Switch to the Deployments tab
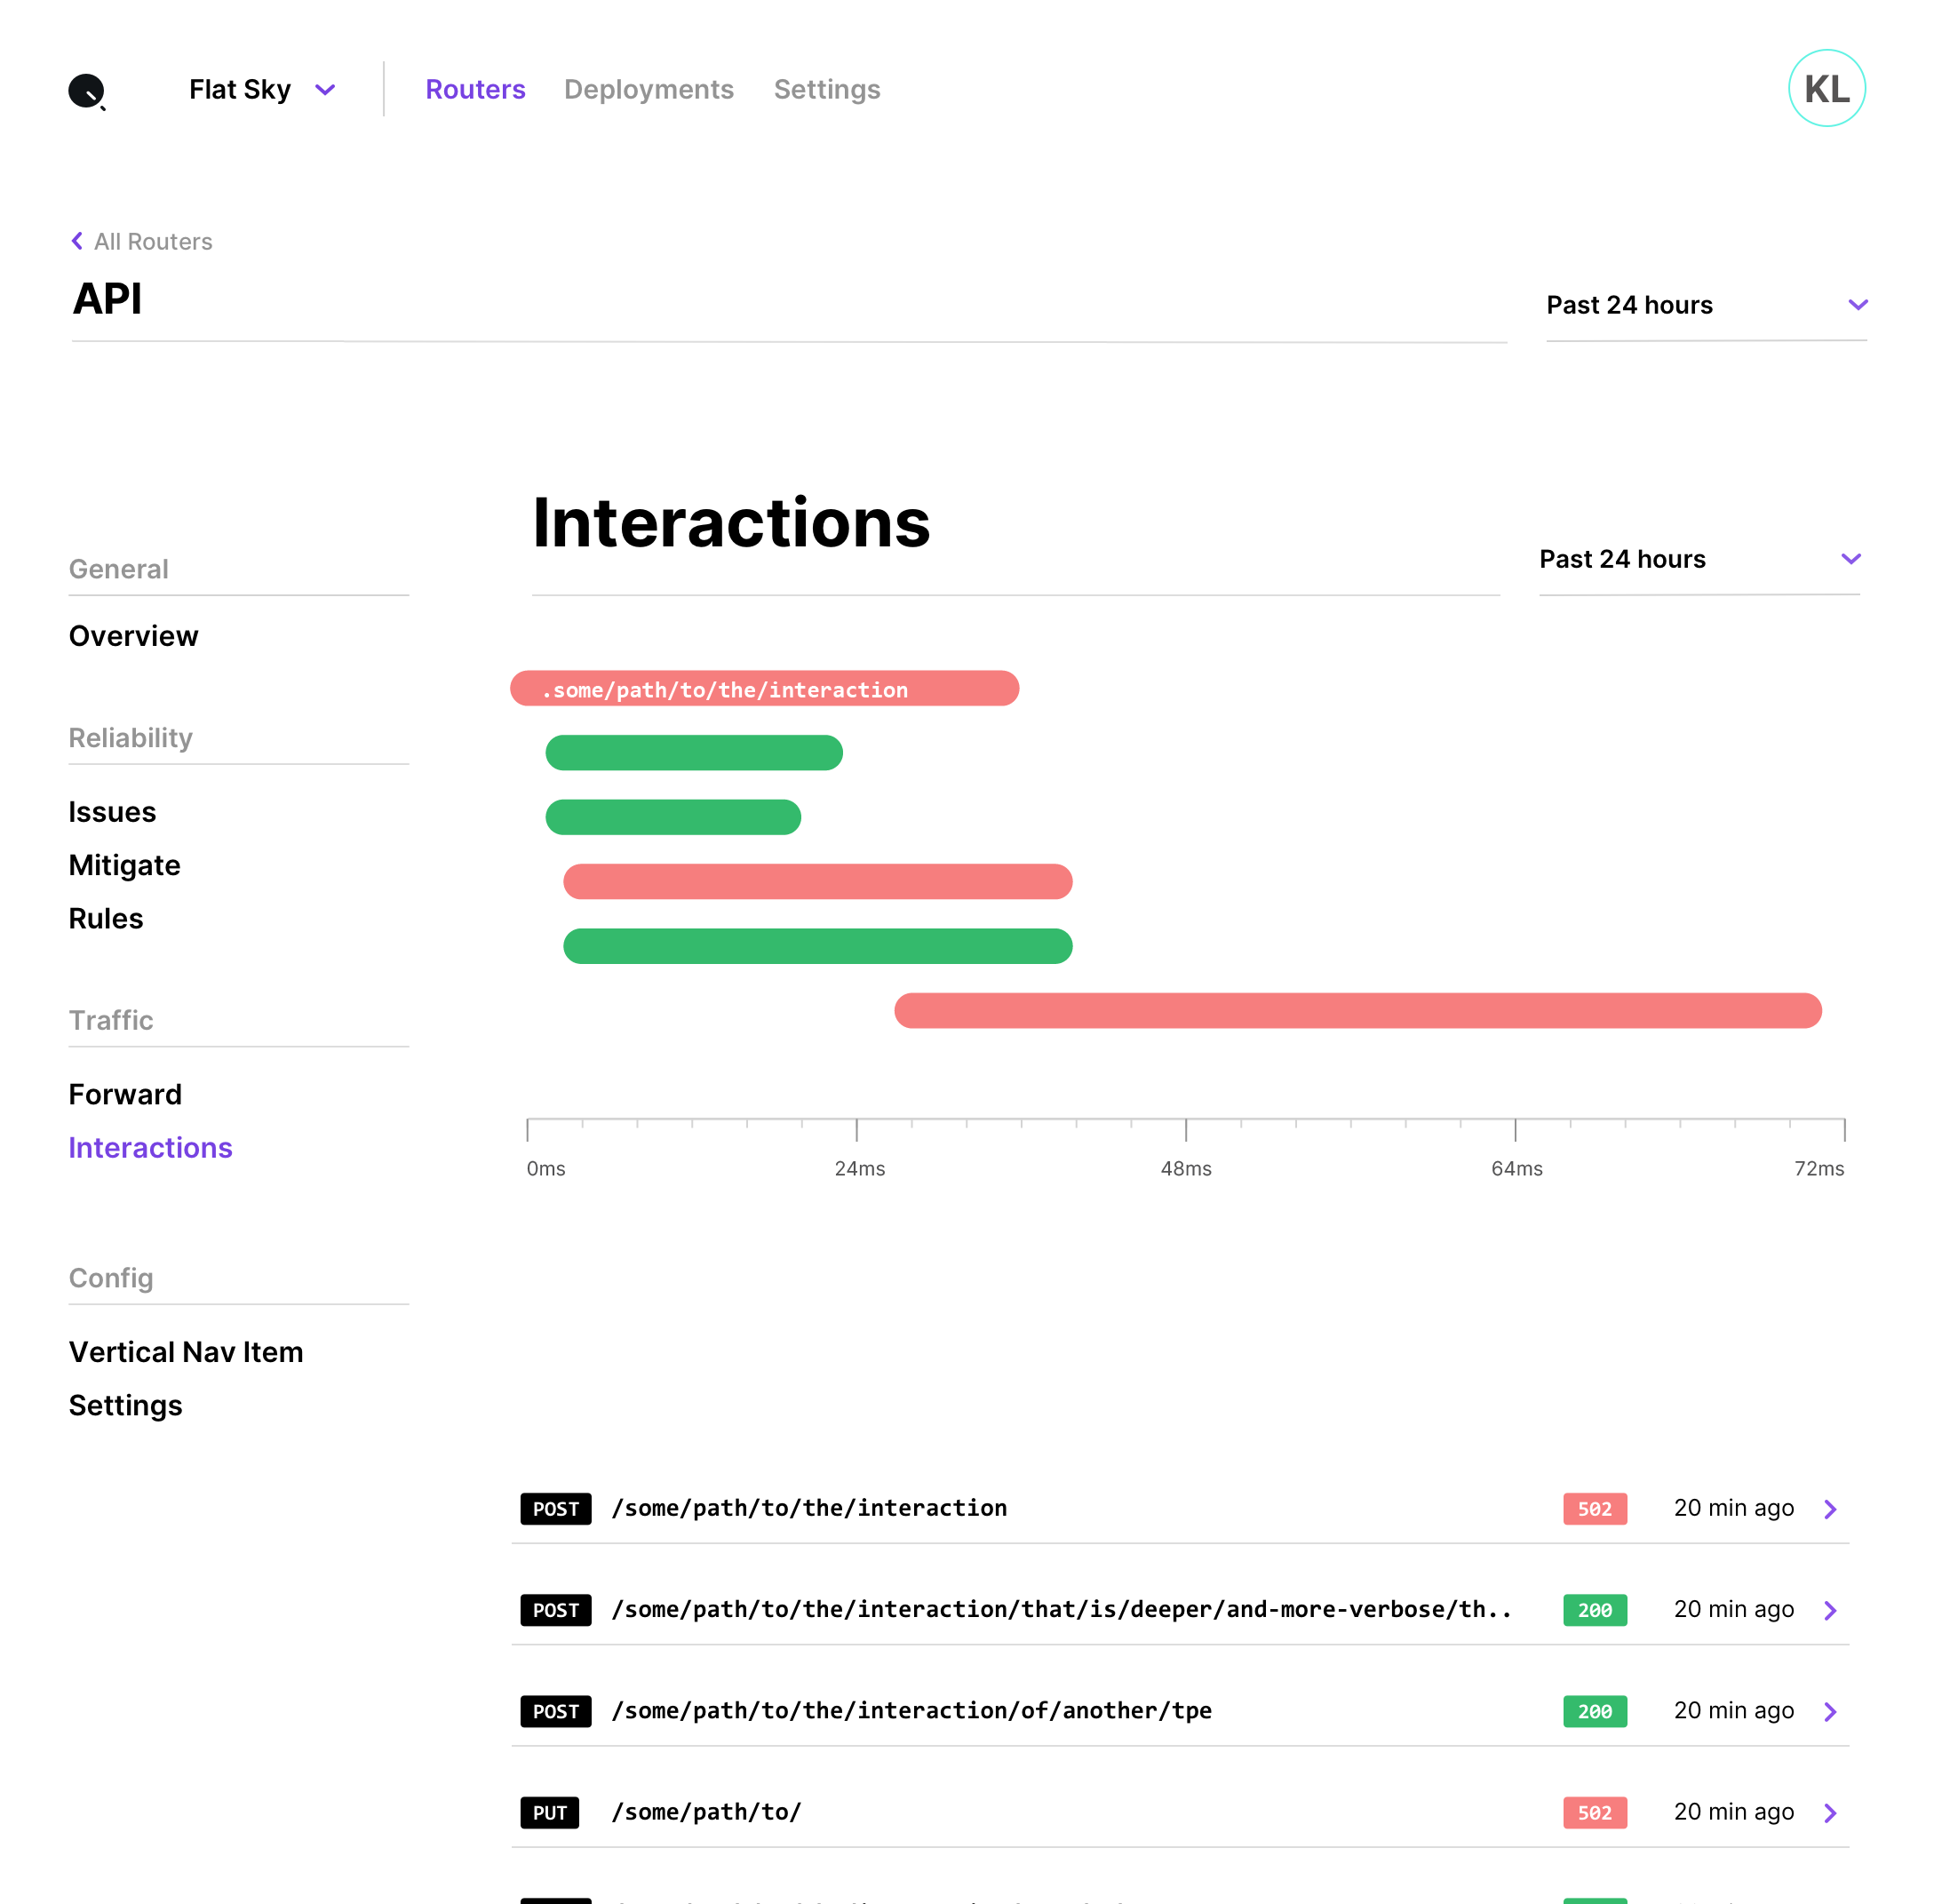 click(648, 90)
